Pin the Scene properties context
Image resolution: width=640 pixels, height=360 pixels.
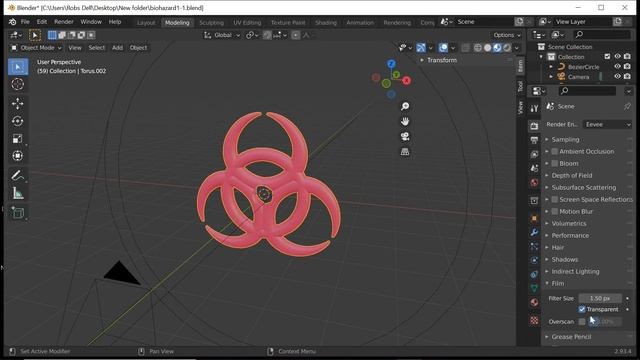pyautogui.click(x=627, y=107)
